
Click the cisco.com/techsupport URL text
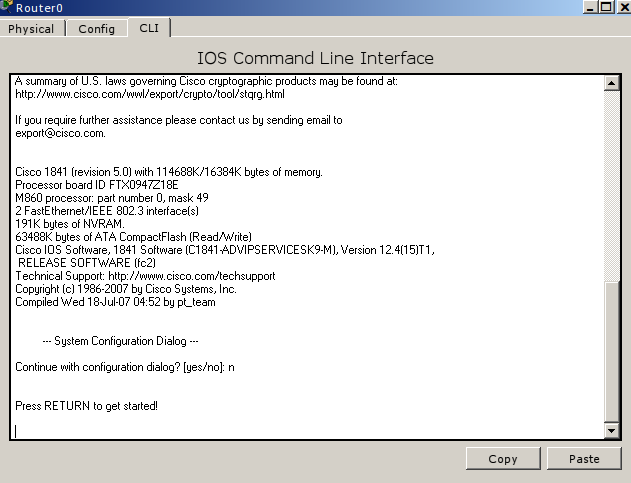pyautogui.click(x=192, y=276)
